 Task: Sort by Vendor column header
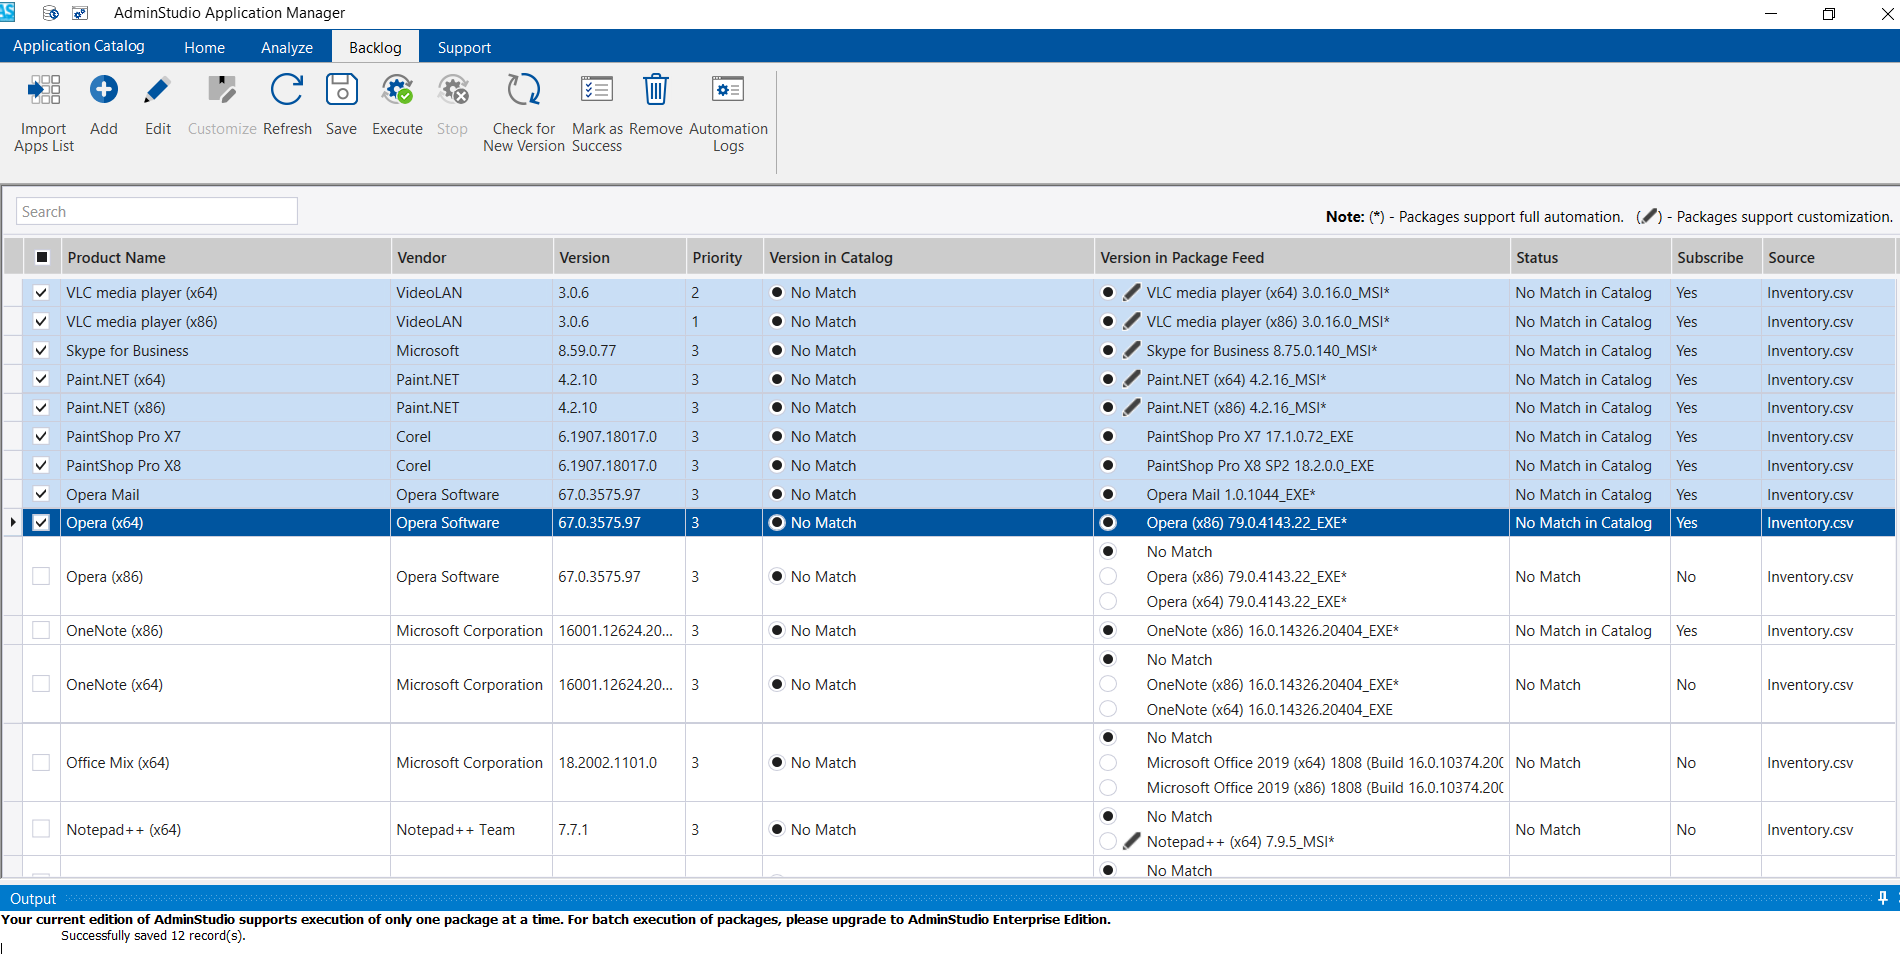[x=472, y=257]
